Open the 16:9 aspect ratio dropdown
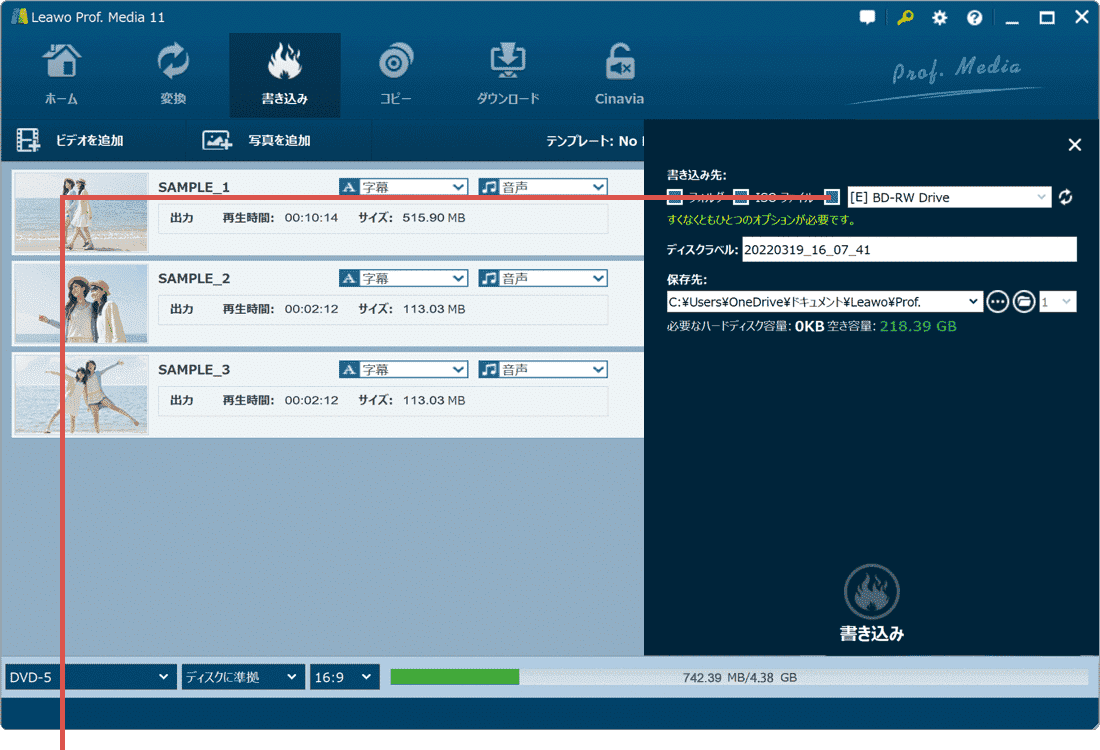 click(x=345, y=677)
